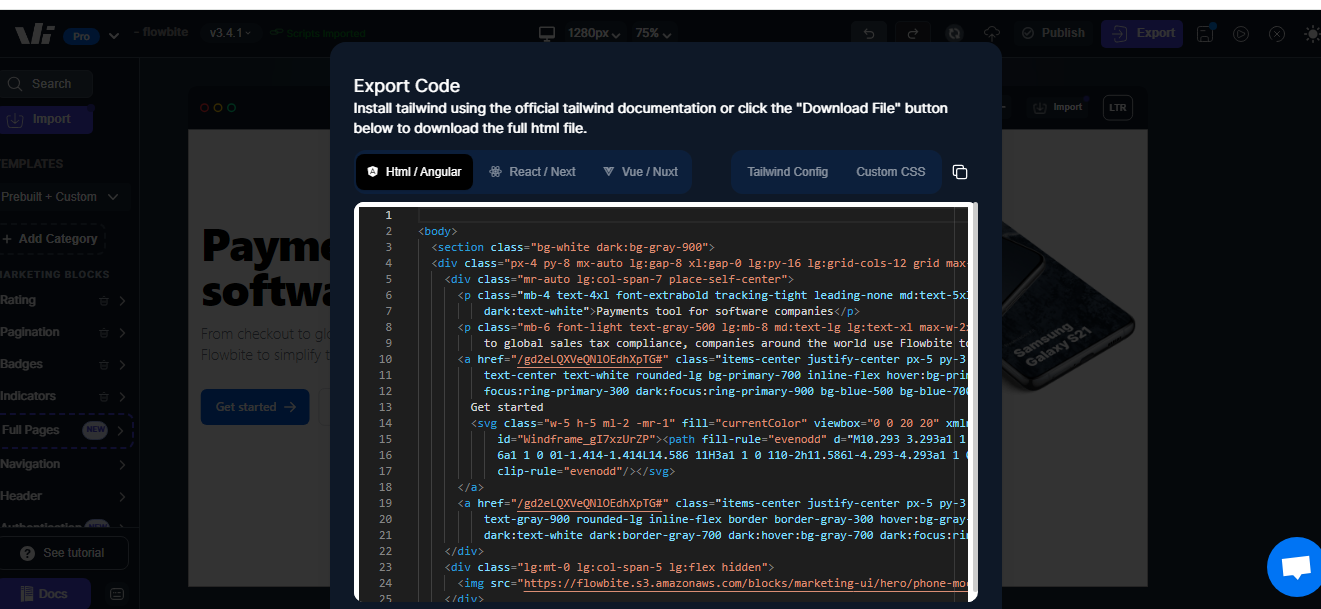Click the <body> tag in the code

(438, 231)
